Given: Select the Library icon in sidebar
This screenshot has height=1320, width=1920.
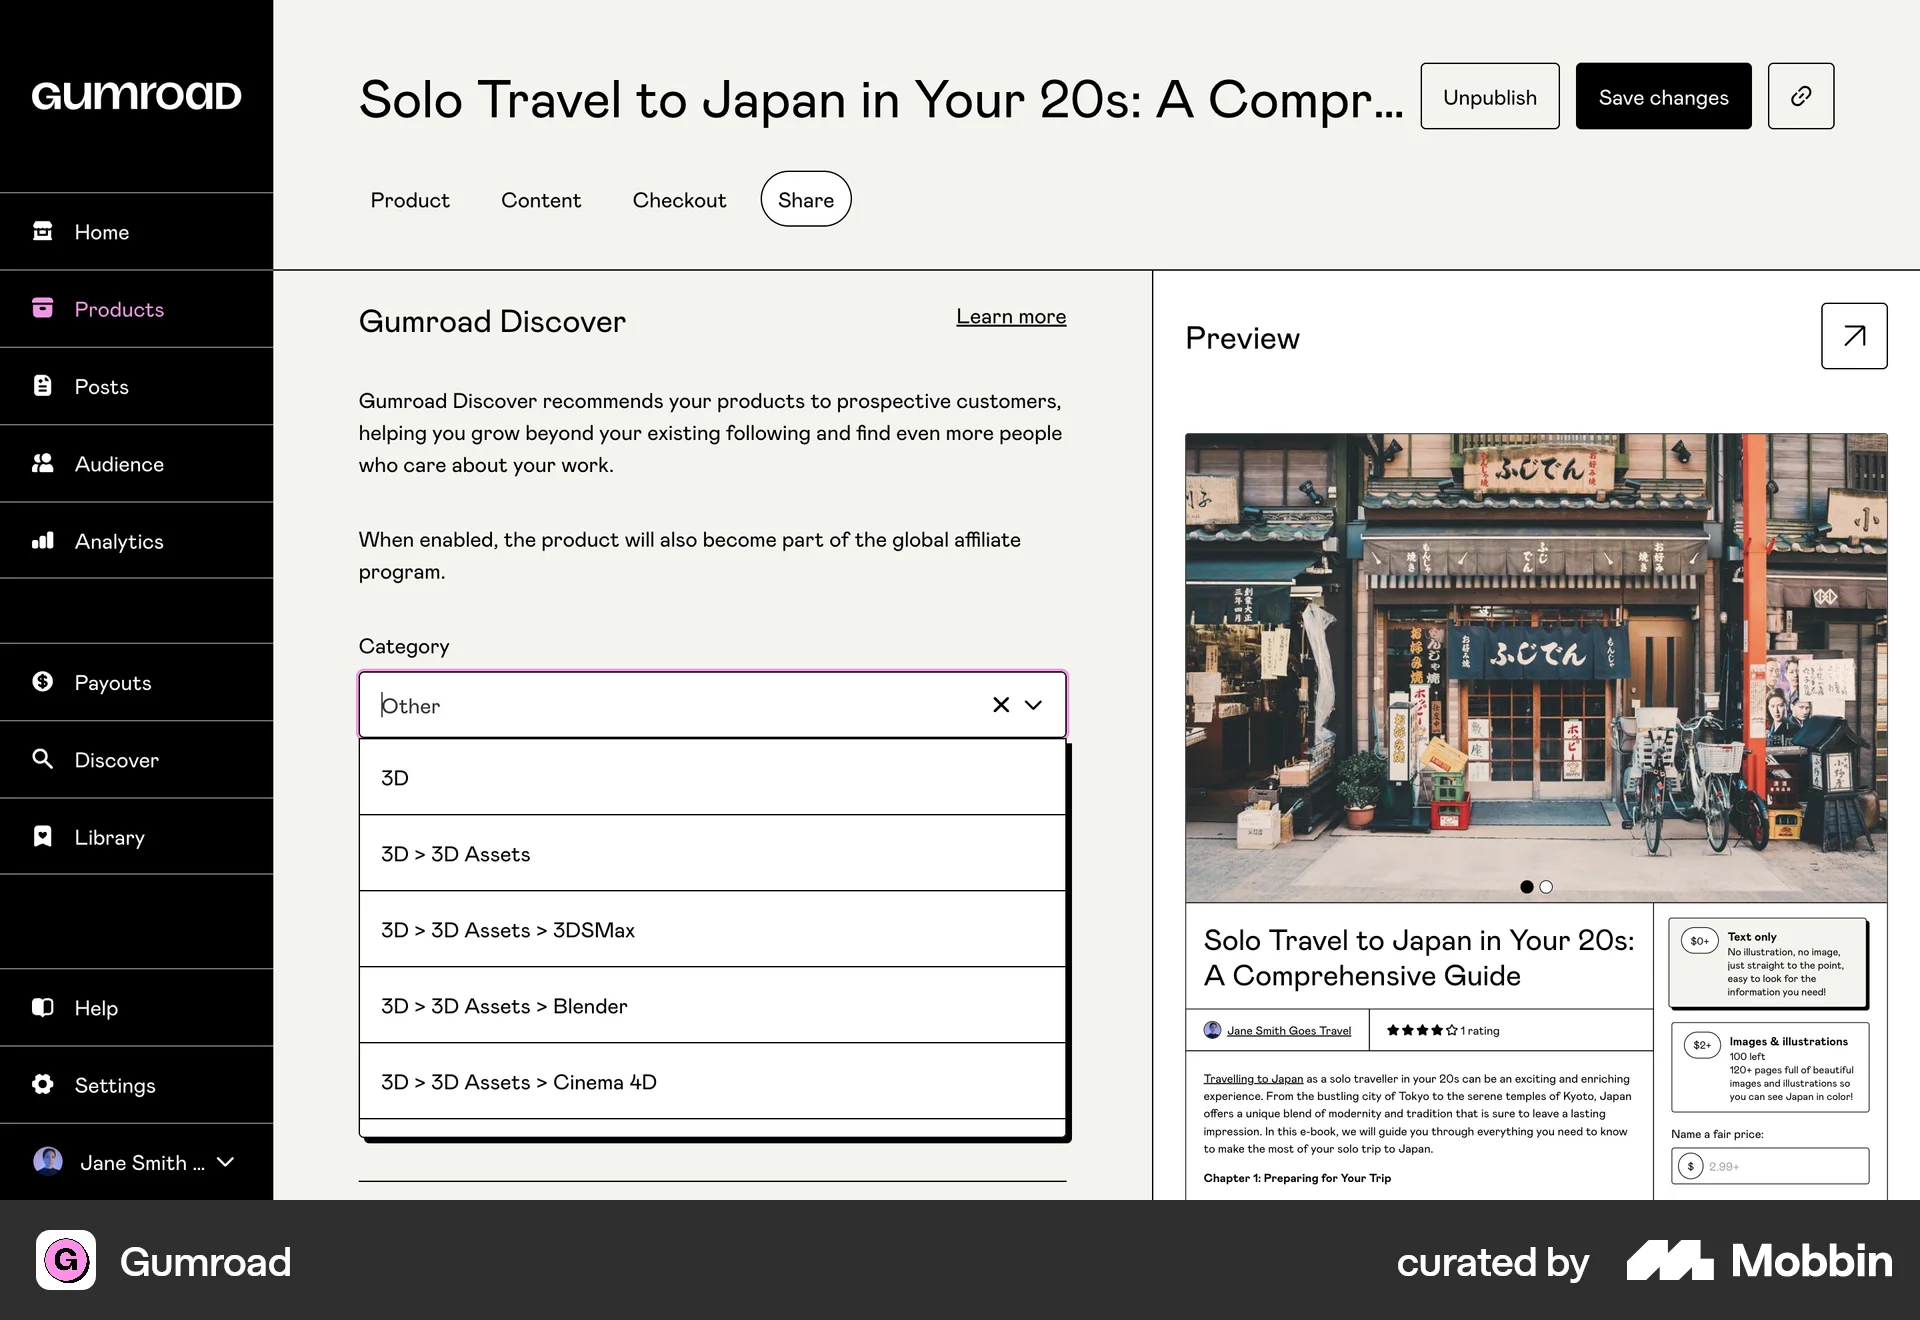Looking at the screenshot, I should click(44, 837).
